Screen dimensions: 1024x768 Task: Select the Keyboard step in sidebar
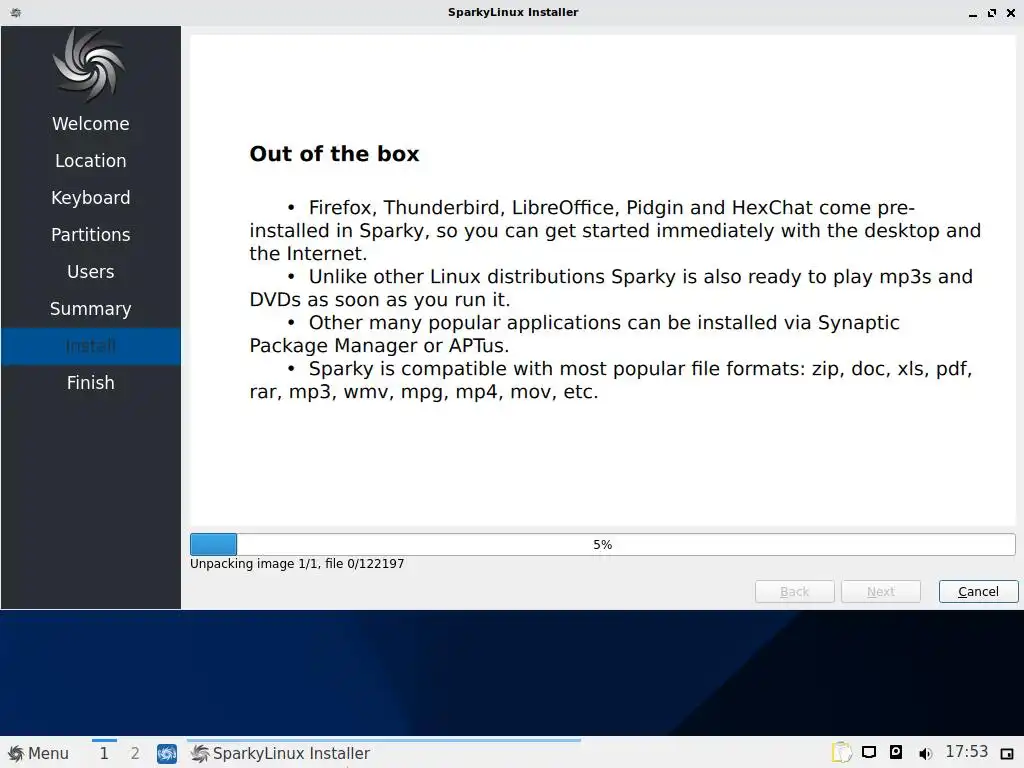tap(91, 197)
